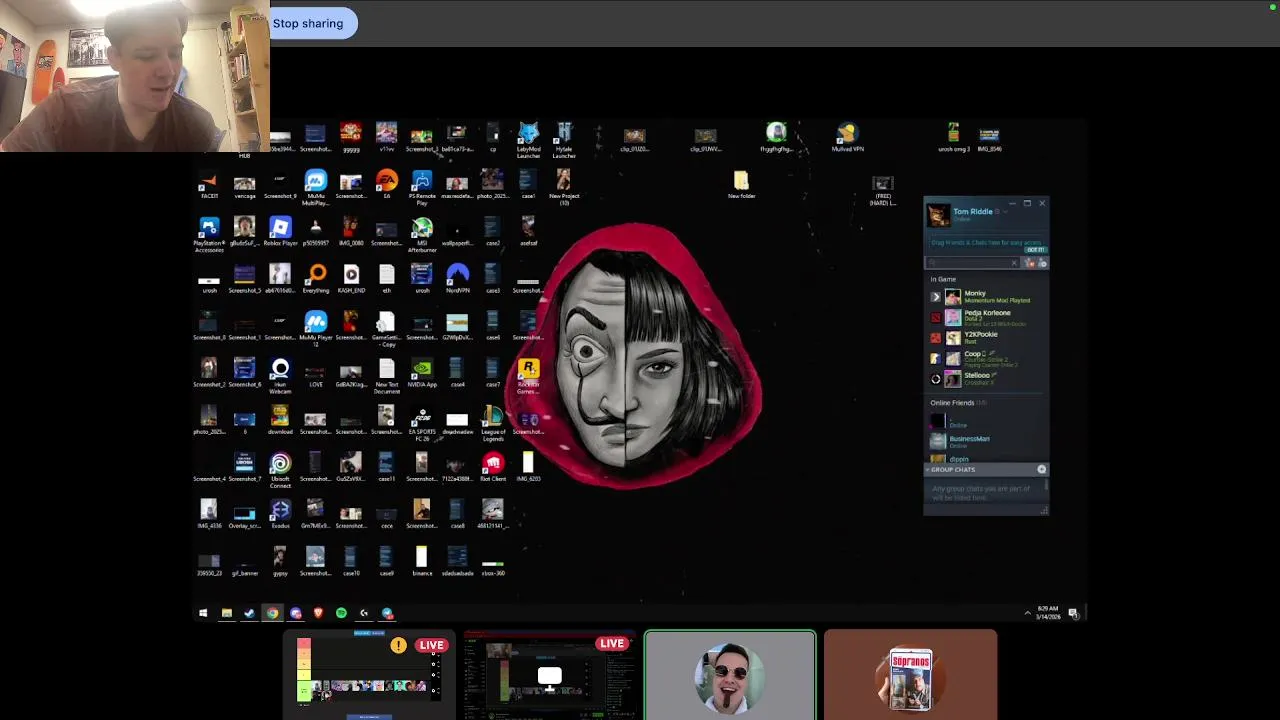Open Rockstar Games Launcher shortcut
Viewport: 1280px width, 720px height.
pyautogui.click(x=528, y=376)
